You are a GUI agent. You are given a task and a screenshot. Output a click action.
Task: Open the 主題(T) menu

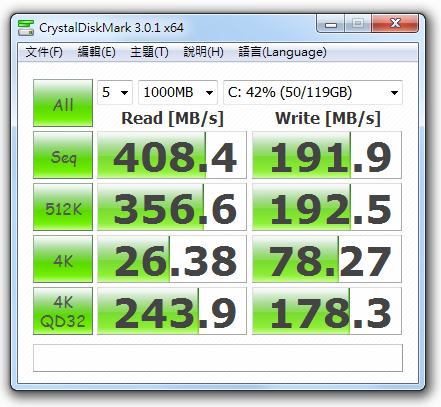tap(149, 52)
